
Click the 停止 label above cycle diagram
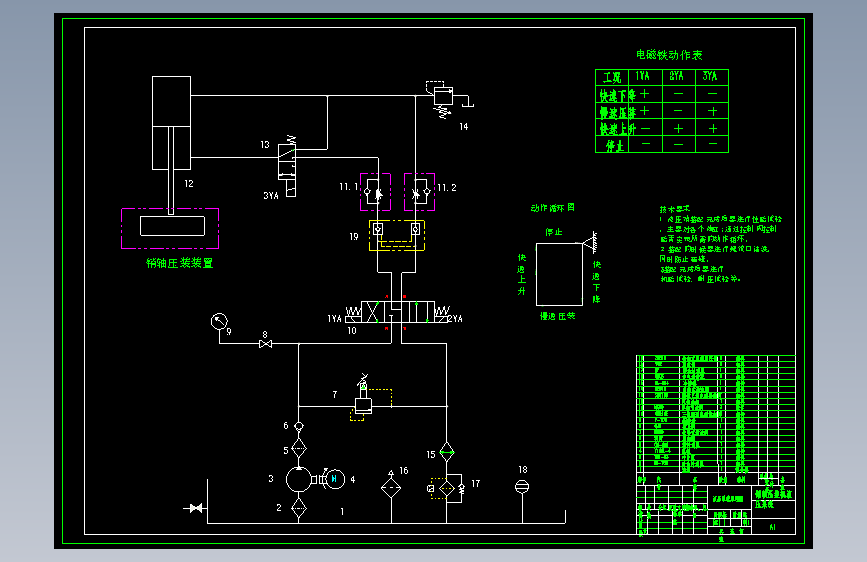pos(553,232)
